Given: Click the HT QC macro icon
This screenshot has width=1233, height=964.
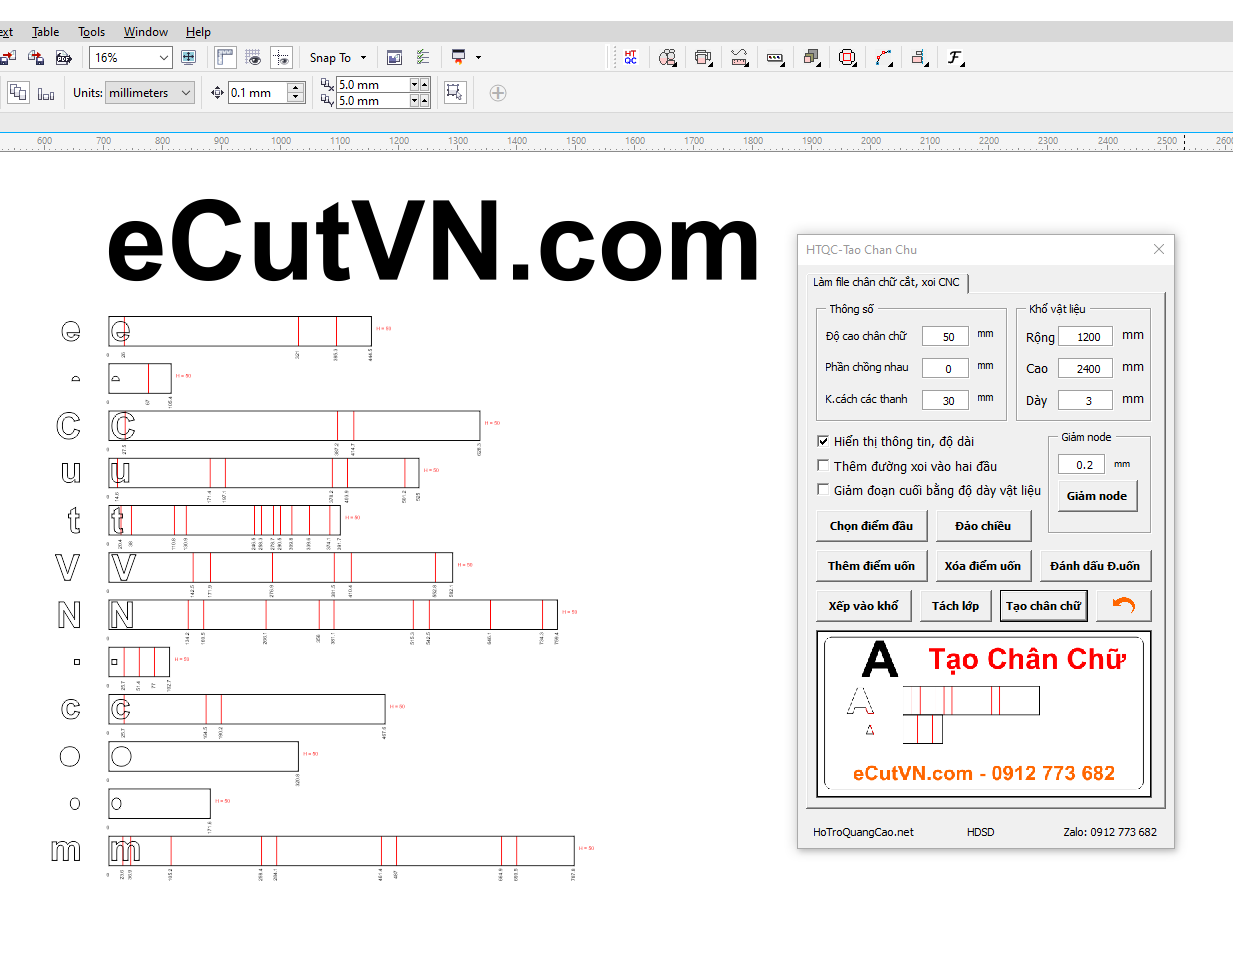Looking at the screenshot, I should coord(630,57).
